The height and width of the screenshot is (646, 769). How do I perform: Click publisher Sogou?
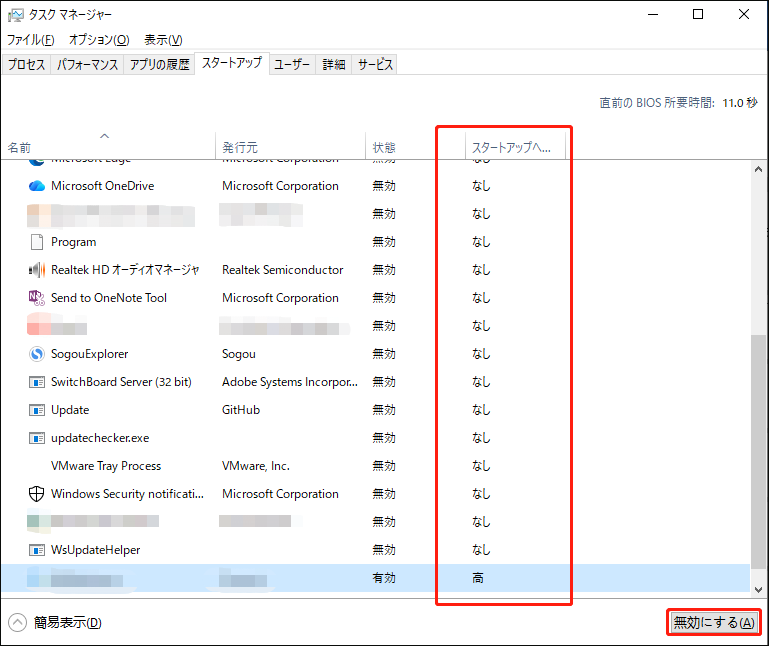(239, 354)
